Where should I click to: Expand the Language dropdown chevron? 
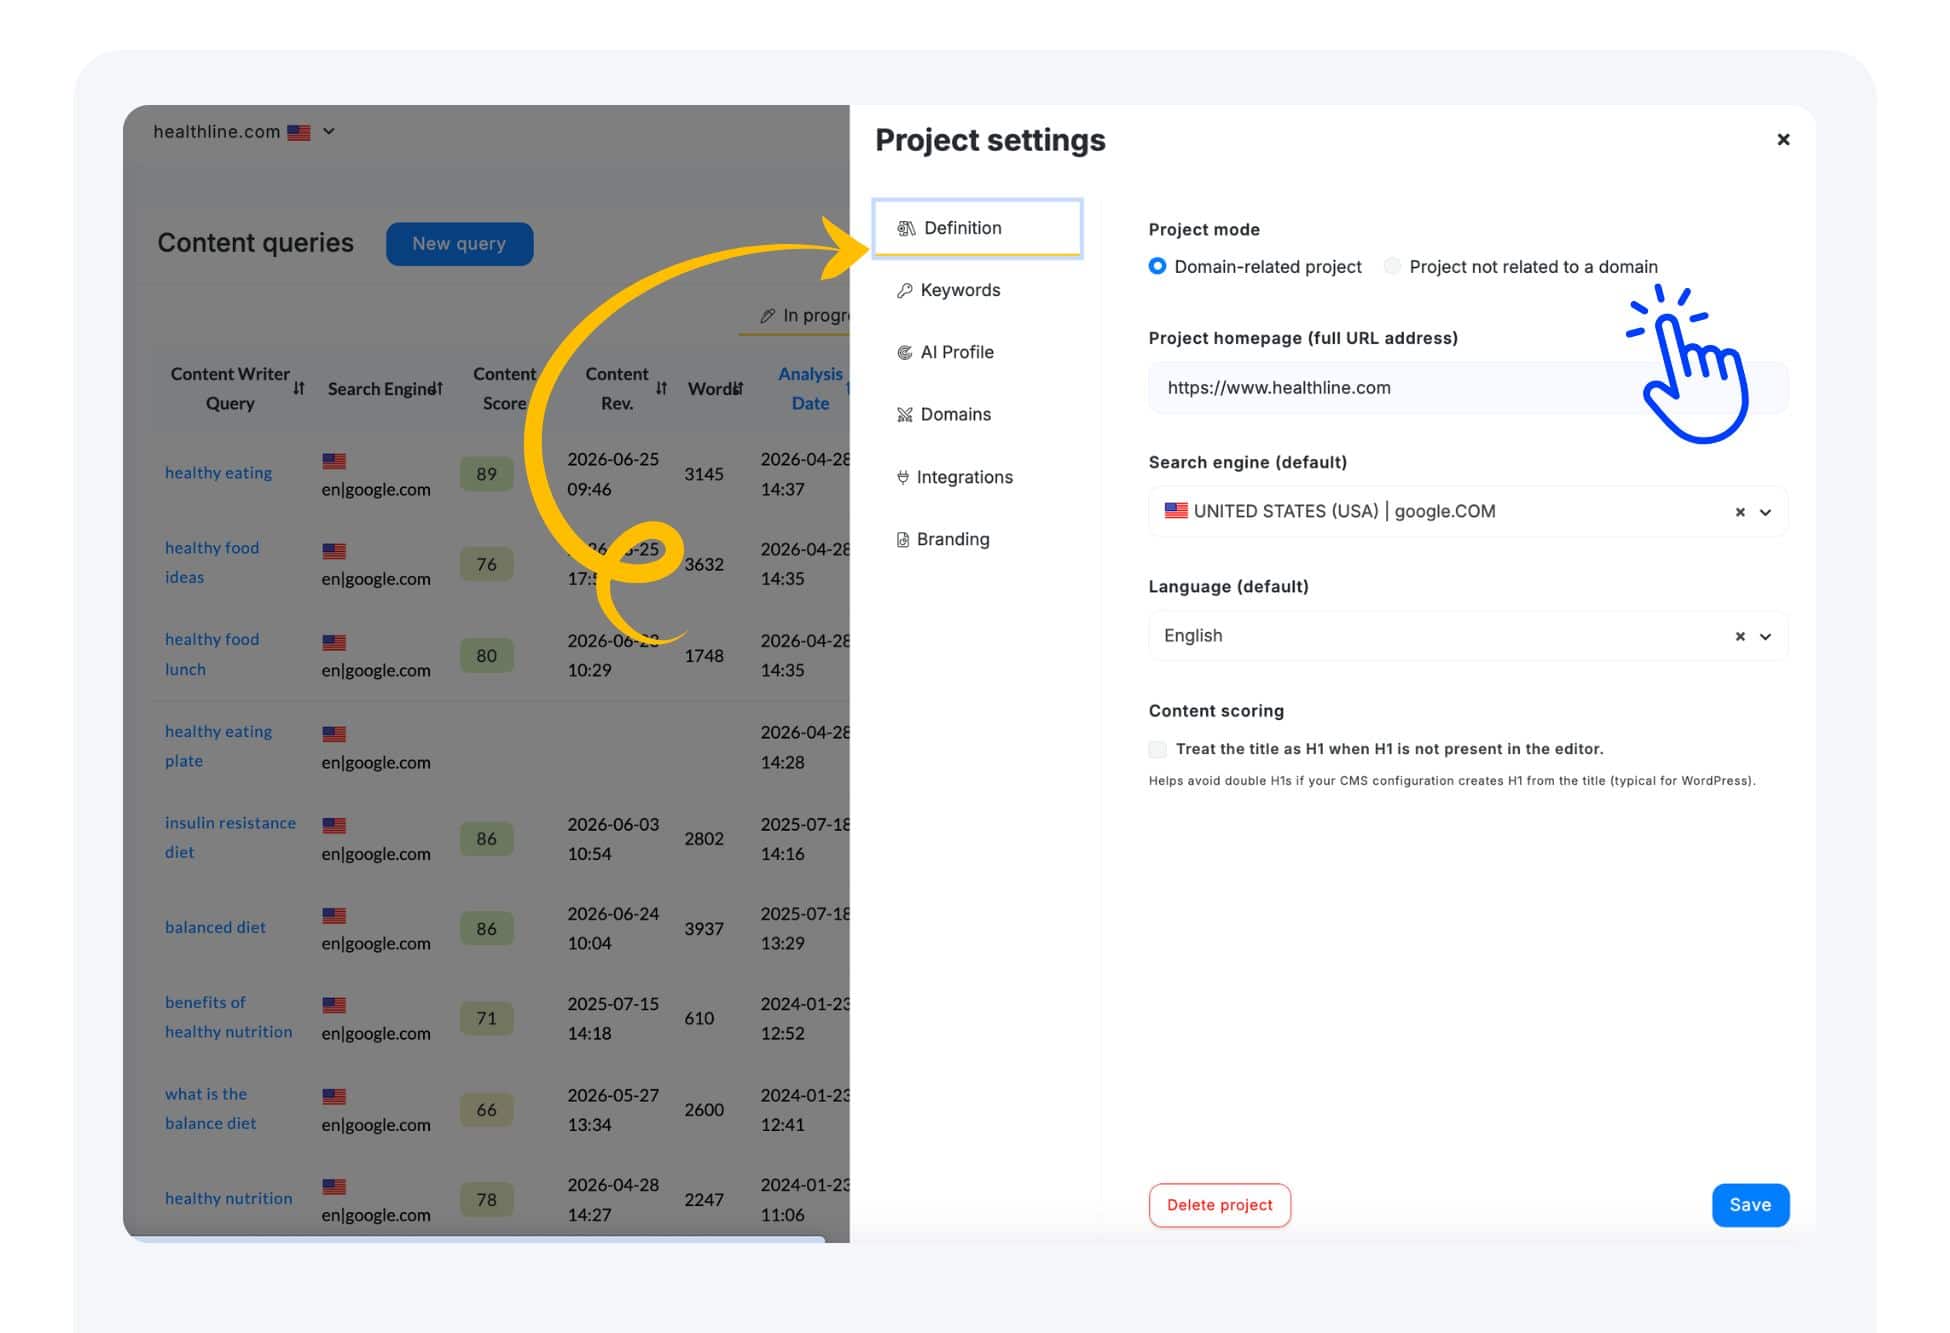pos(1766,636)
